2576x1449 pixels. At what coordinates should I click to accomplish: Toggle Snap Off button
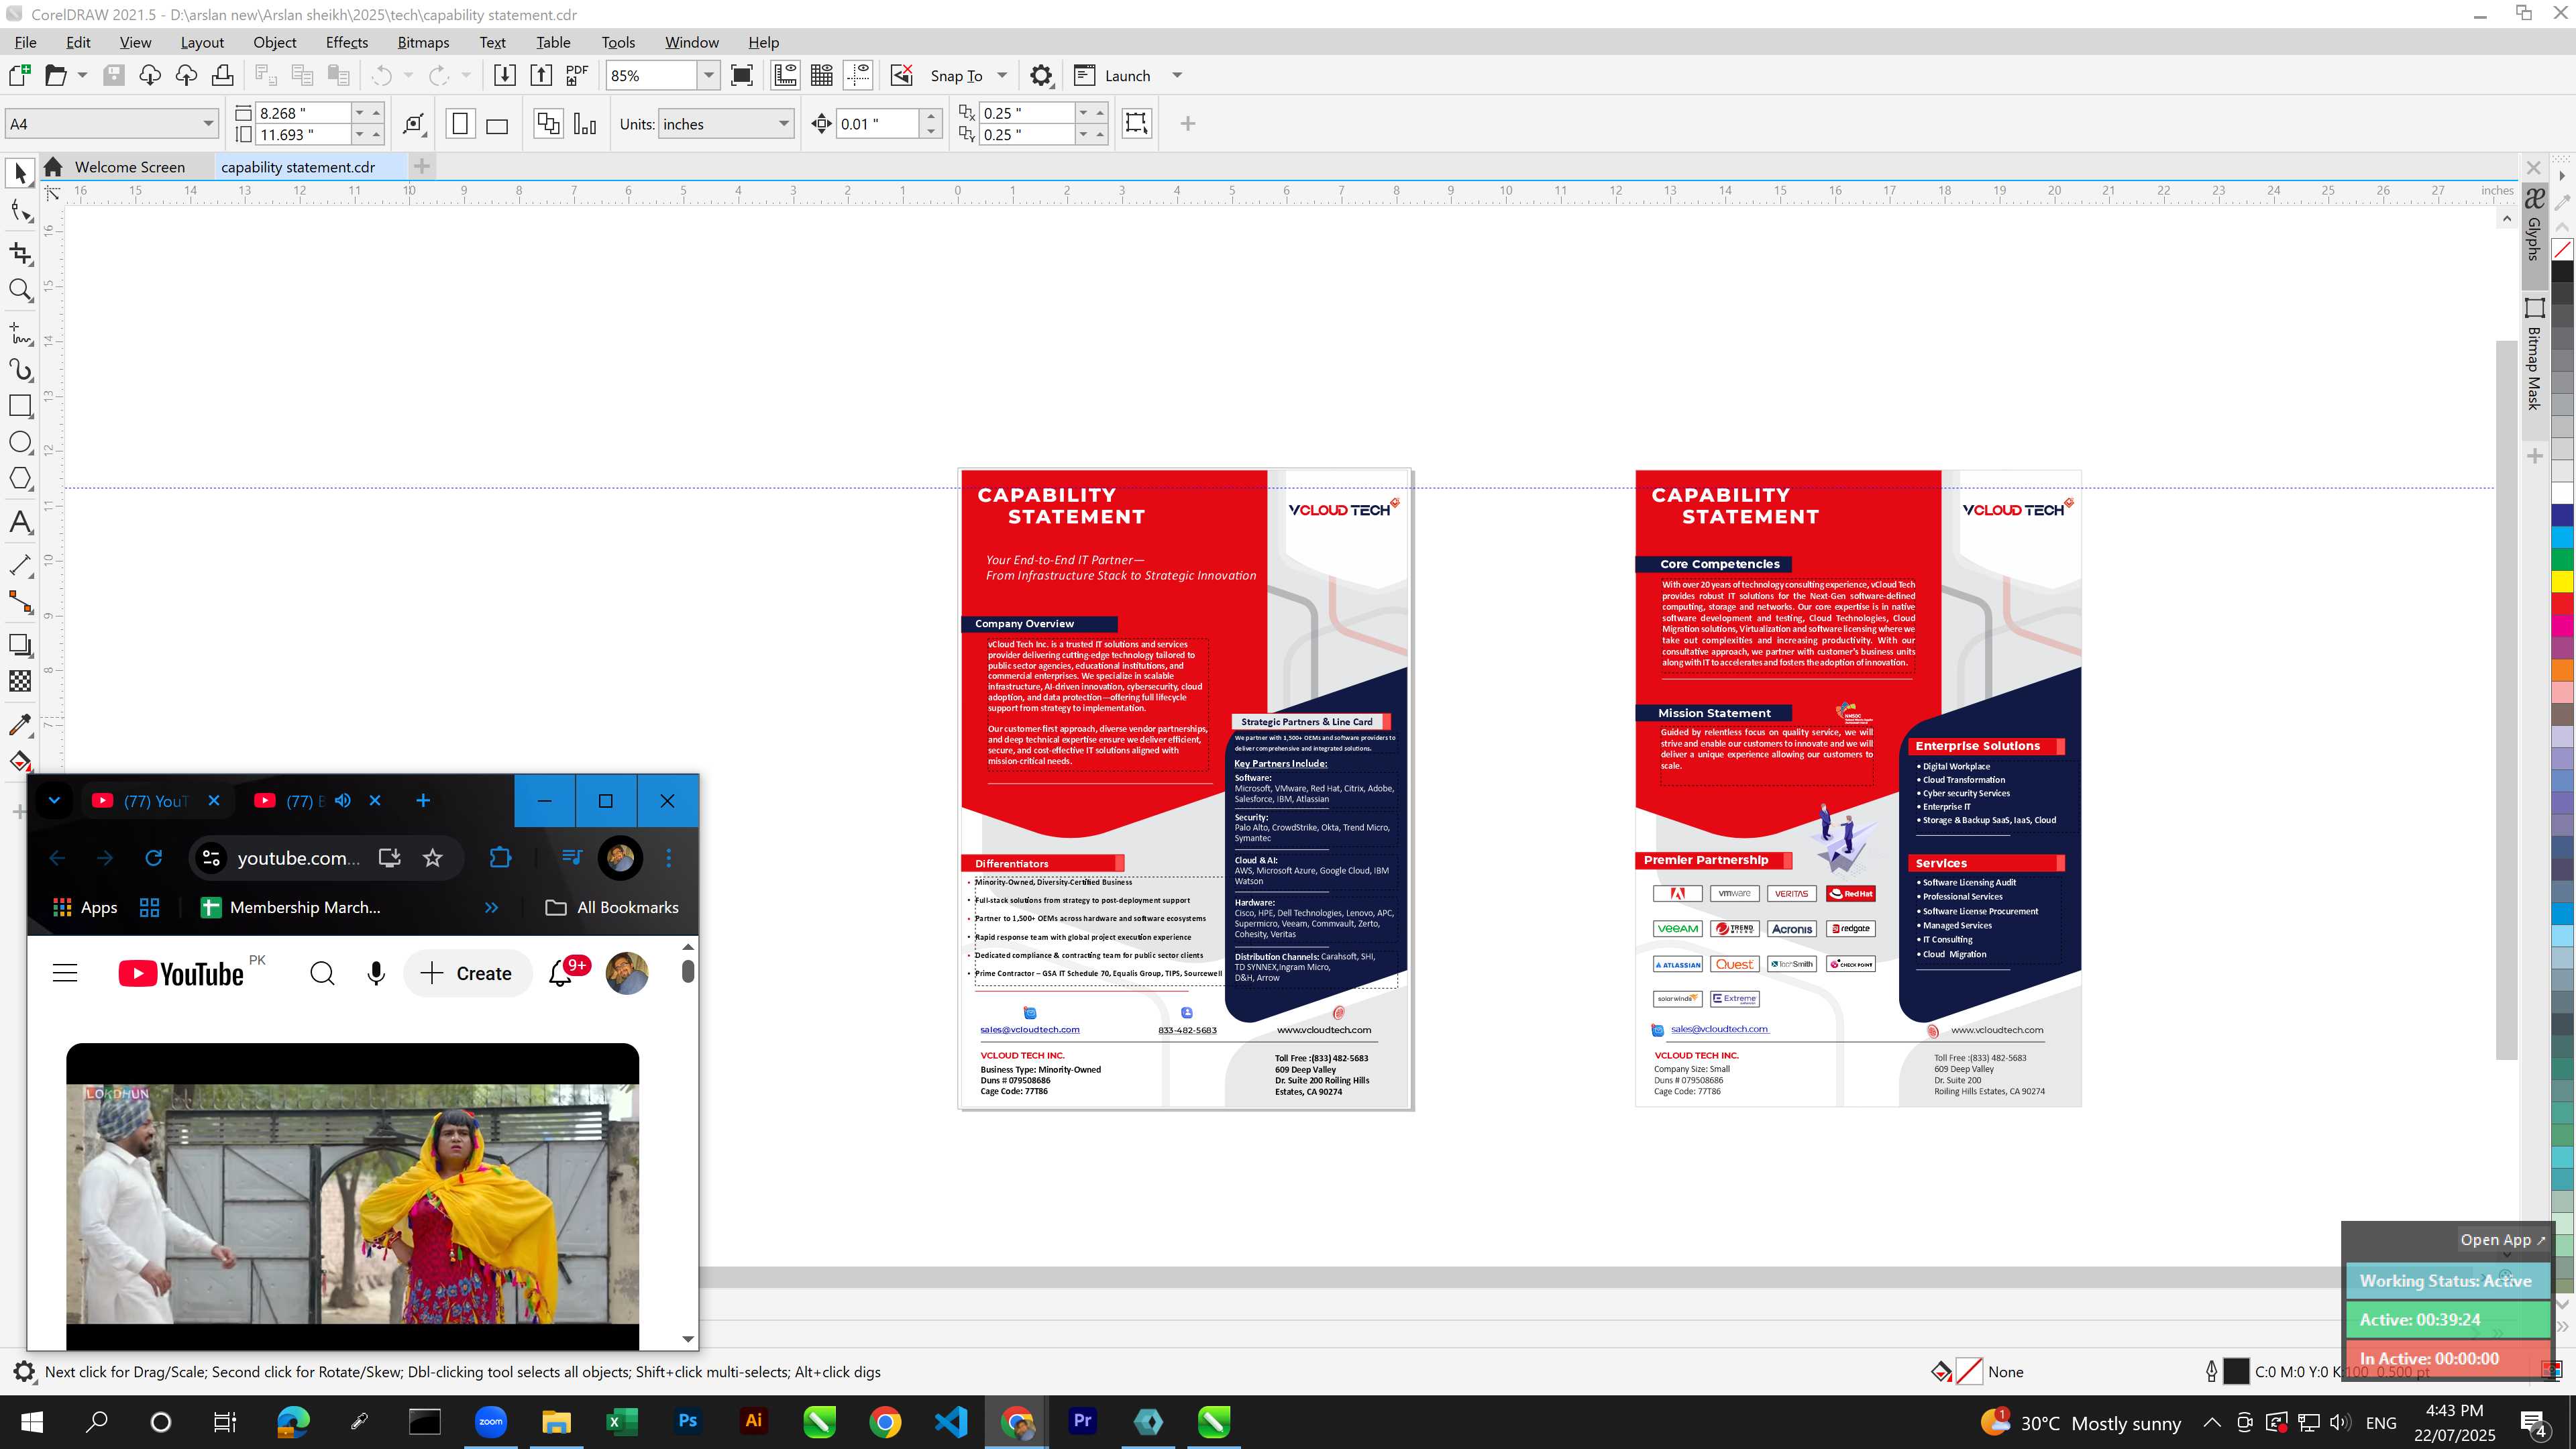[x=902, y=75]
